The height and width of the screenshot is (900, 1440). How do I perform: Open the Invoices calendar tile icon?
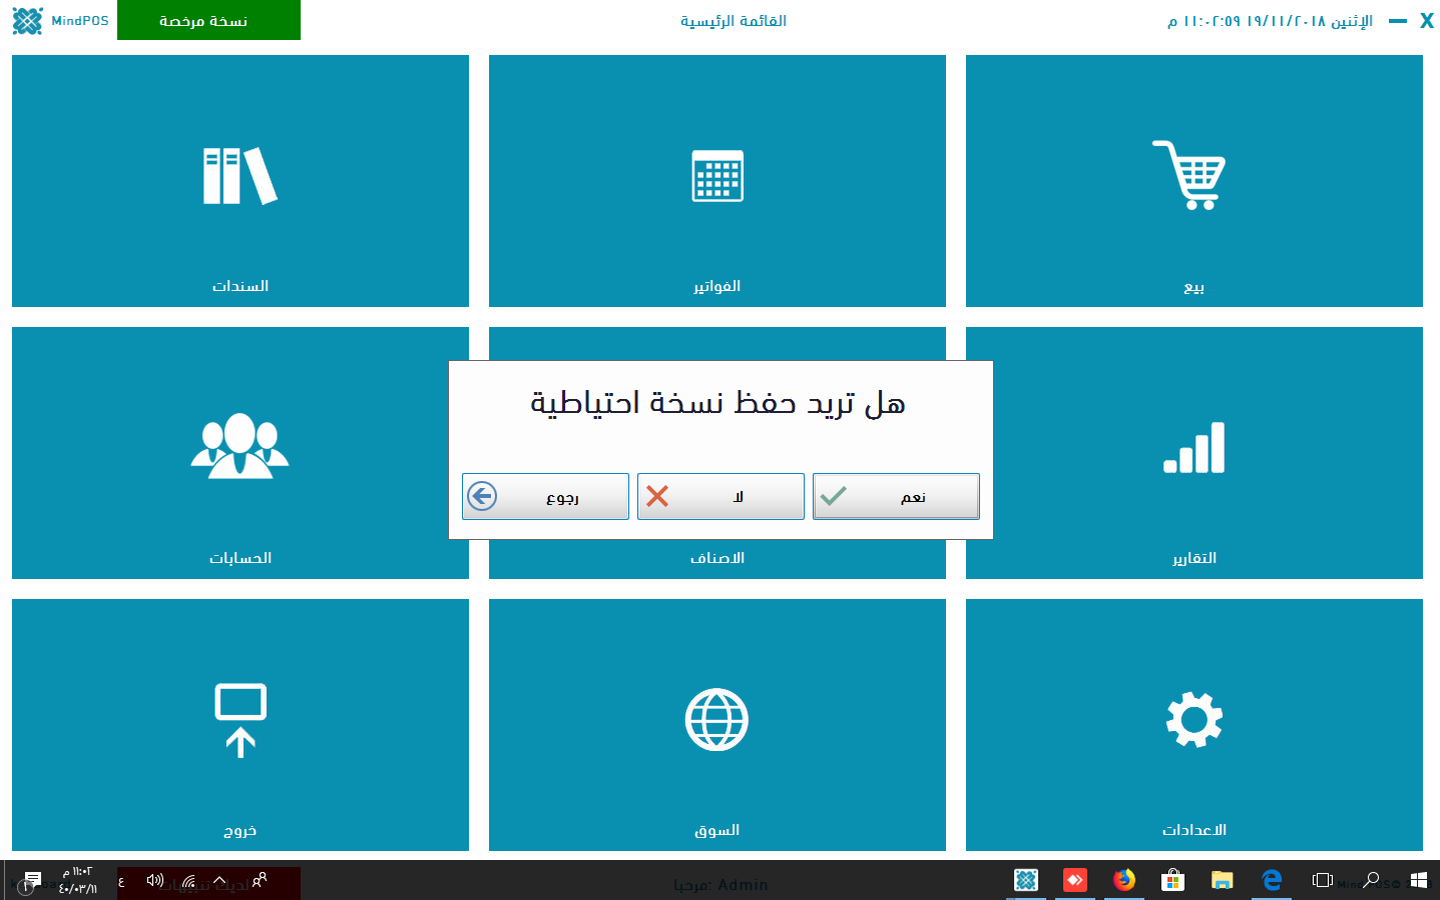717,176
